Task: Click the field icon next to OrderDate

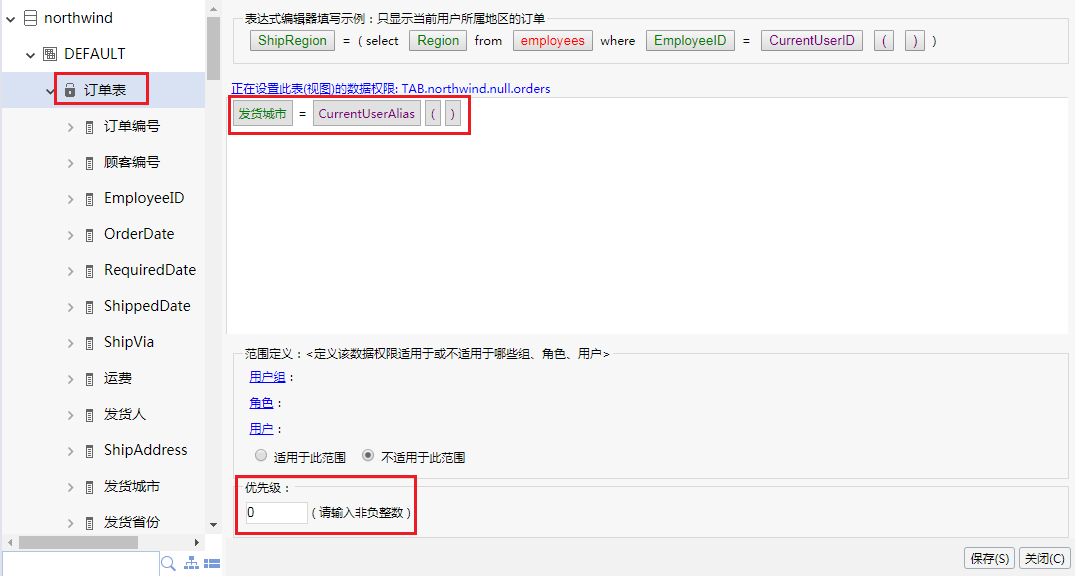Action: pos(89,235)
